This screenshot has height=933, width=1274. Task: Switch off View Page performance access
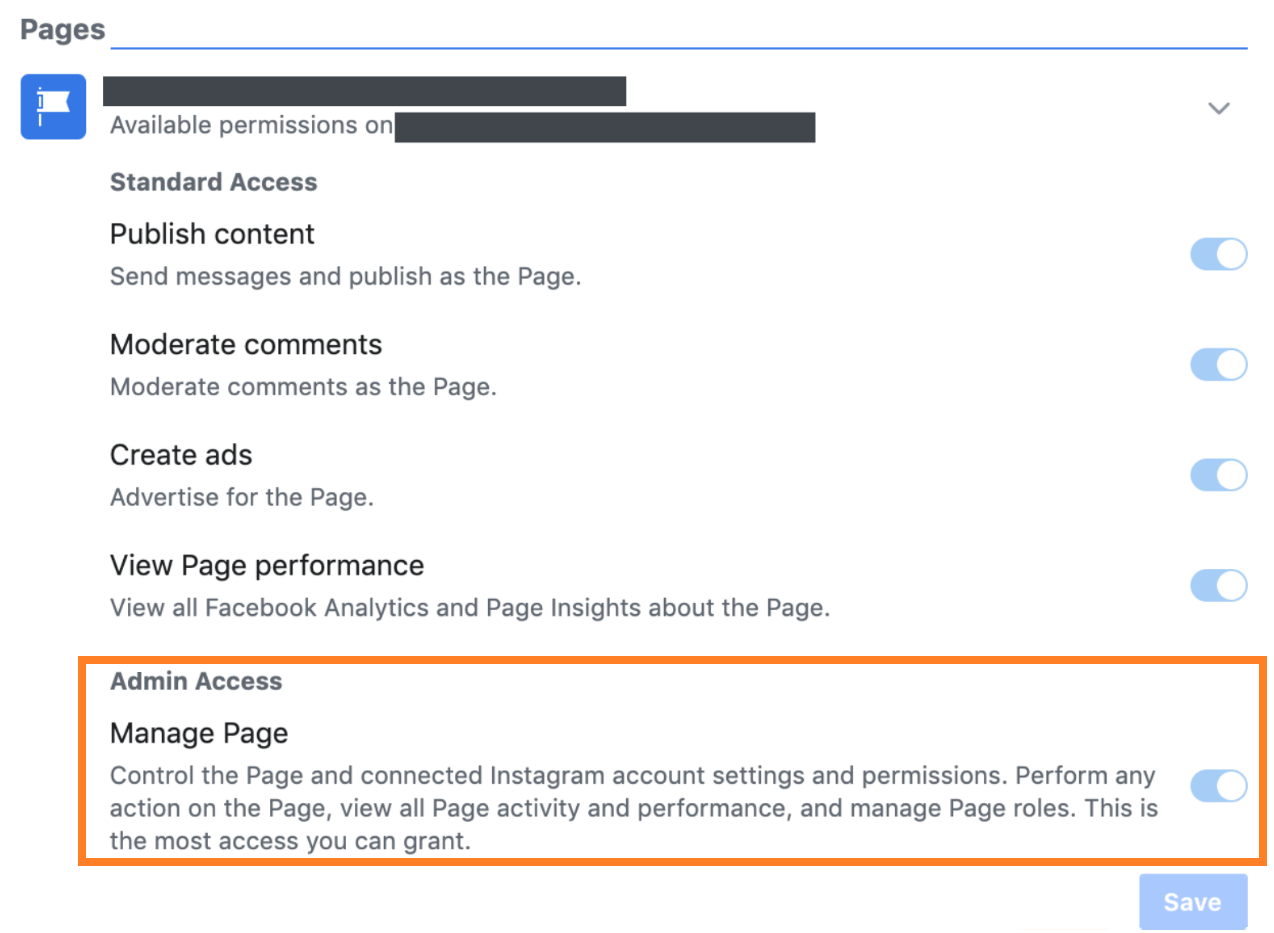[x=1218, y=585]
